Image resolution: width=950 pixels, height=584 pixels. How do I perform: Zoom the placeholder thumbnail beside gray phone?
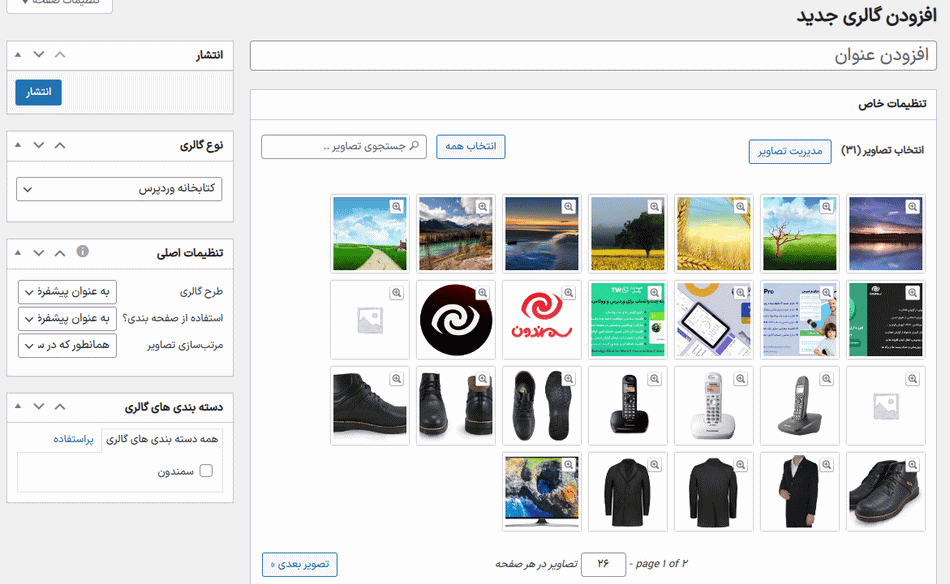(x=912, y=379)
